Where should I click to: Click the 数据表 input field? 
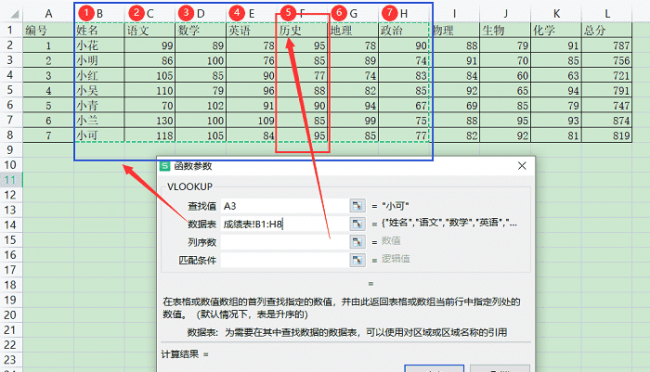(x=285, y=224)
